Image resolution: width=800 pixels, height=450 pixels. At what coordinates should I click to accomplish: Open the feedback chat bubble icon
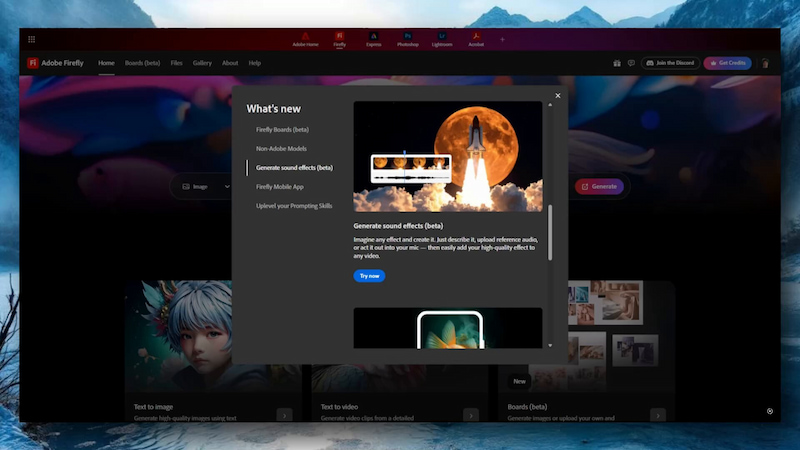pos(631,63)
